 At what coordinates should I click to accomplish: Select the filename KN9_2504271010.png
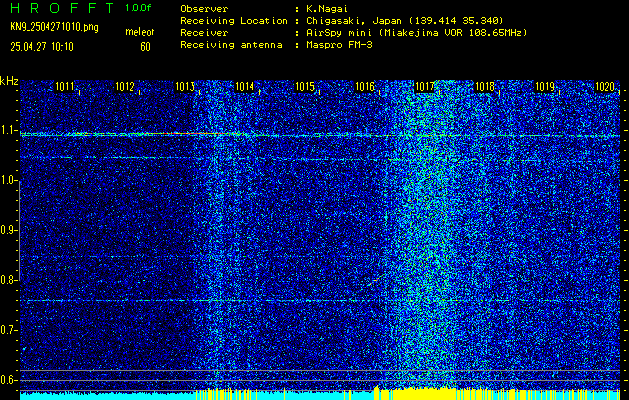click(x=54, y=27)
